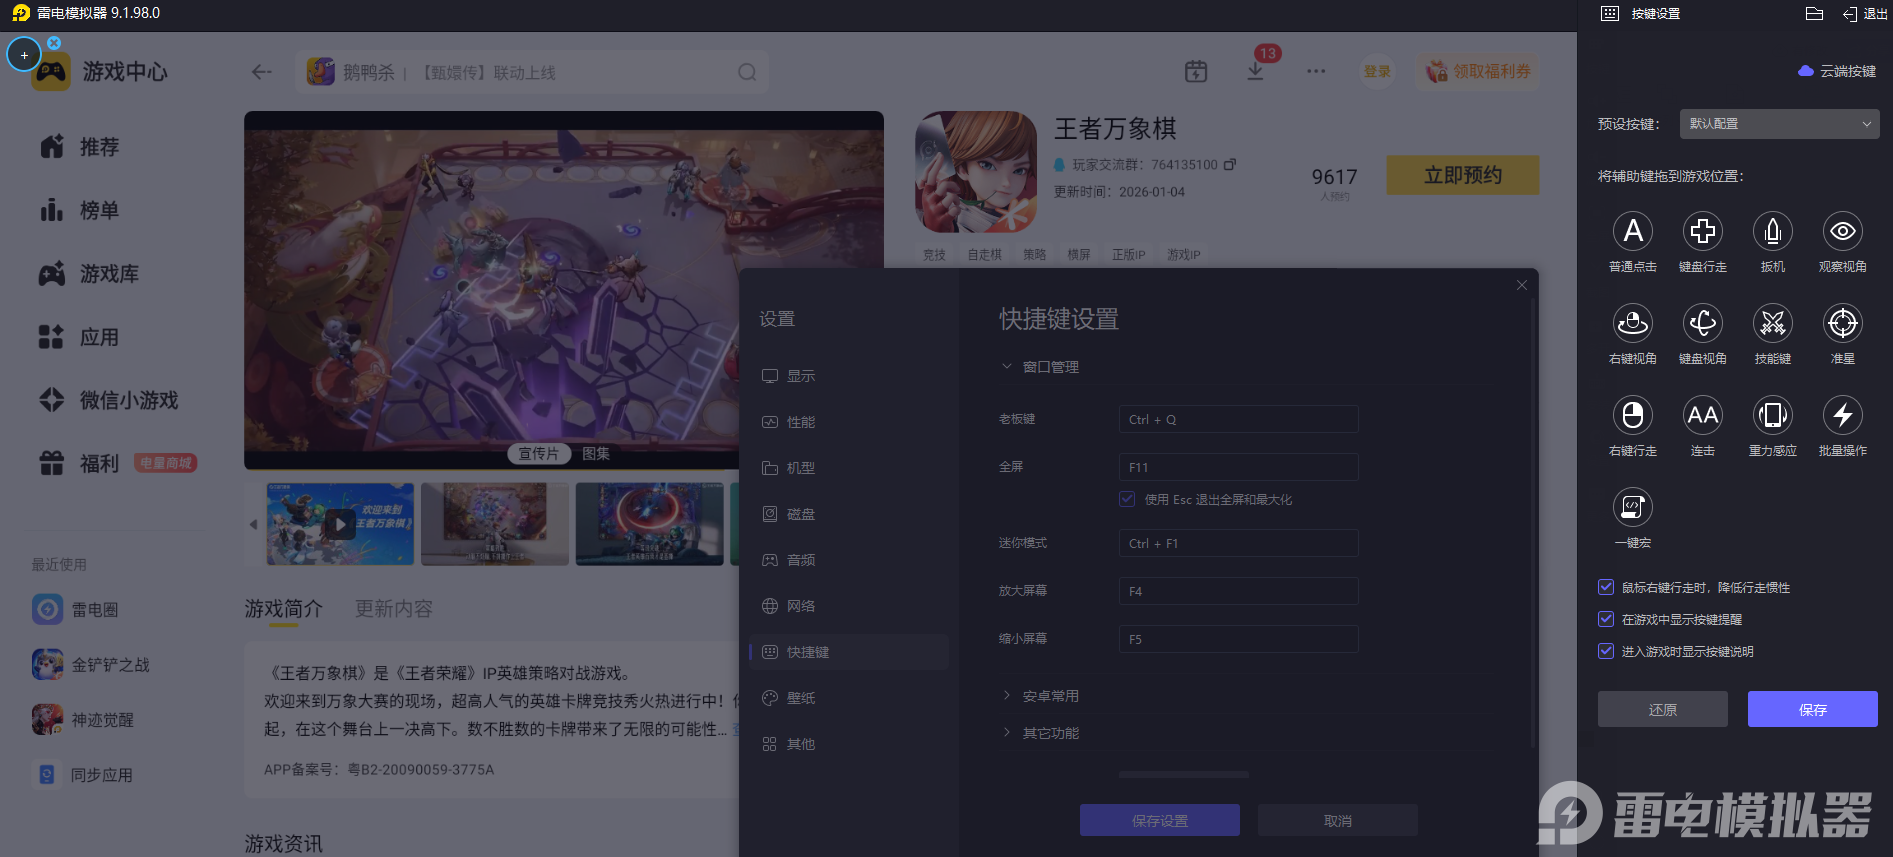The height and width of the screenshot is (857, 1893).
Task: Open the 壁纸 settings tab
Action: point(849,698)
